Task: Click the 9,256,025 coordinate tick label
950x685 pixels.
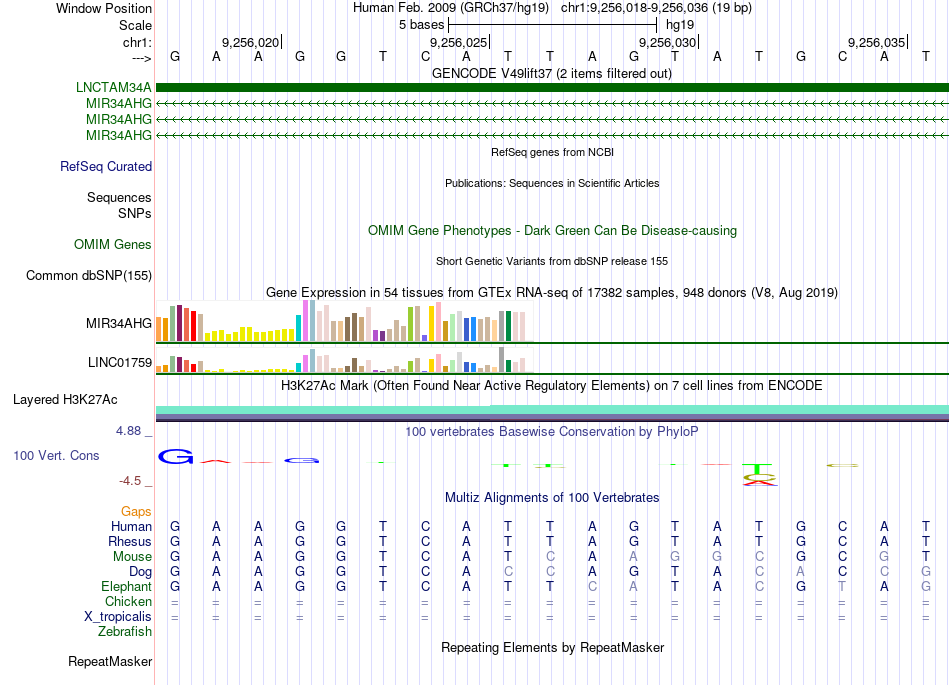Action: 459,42
